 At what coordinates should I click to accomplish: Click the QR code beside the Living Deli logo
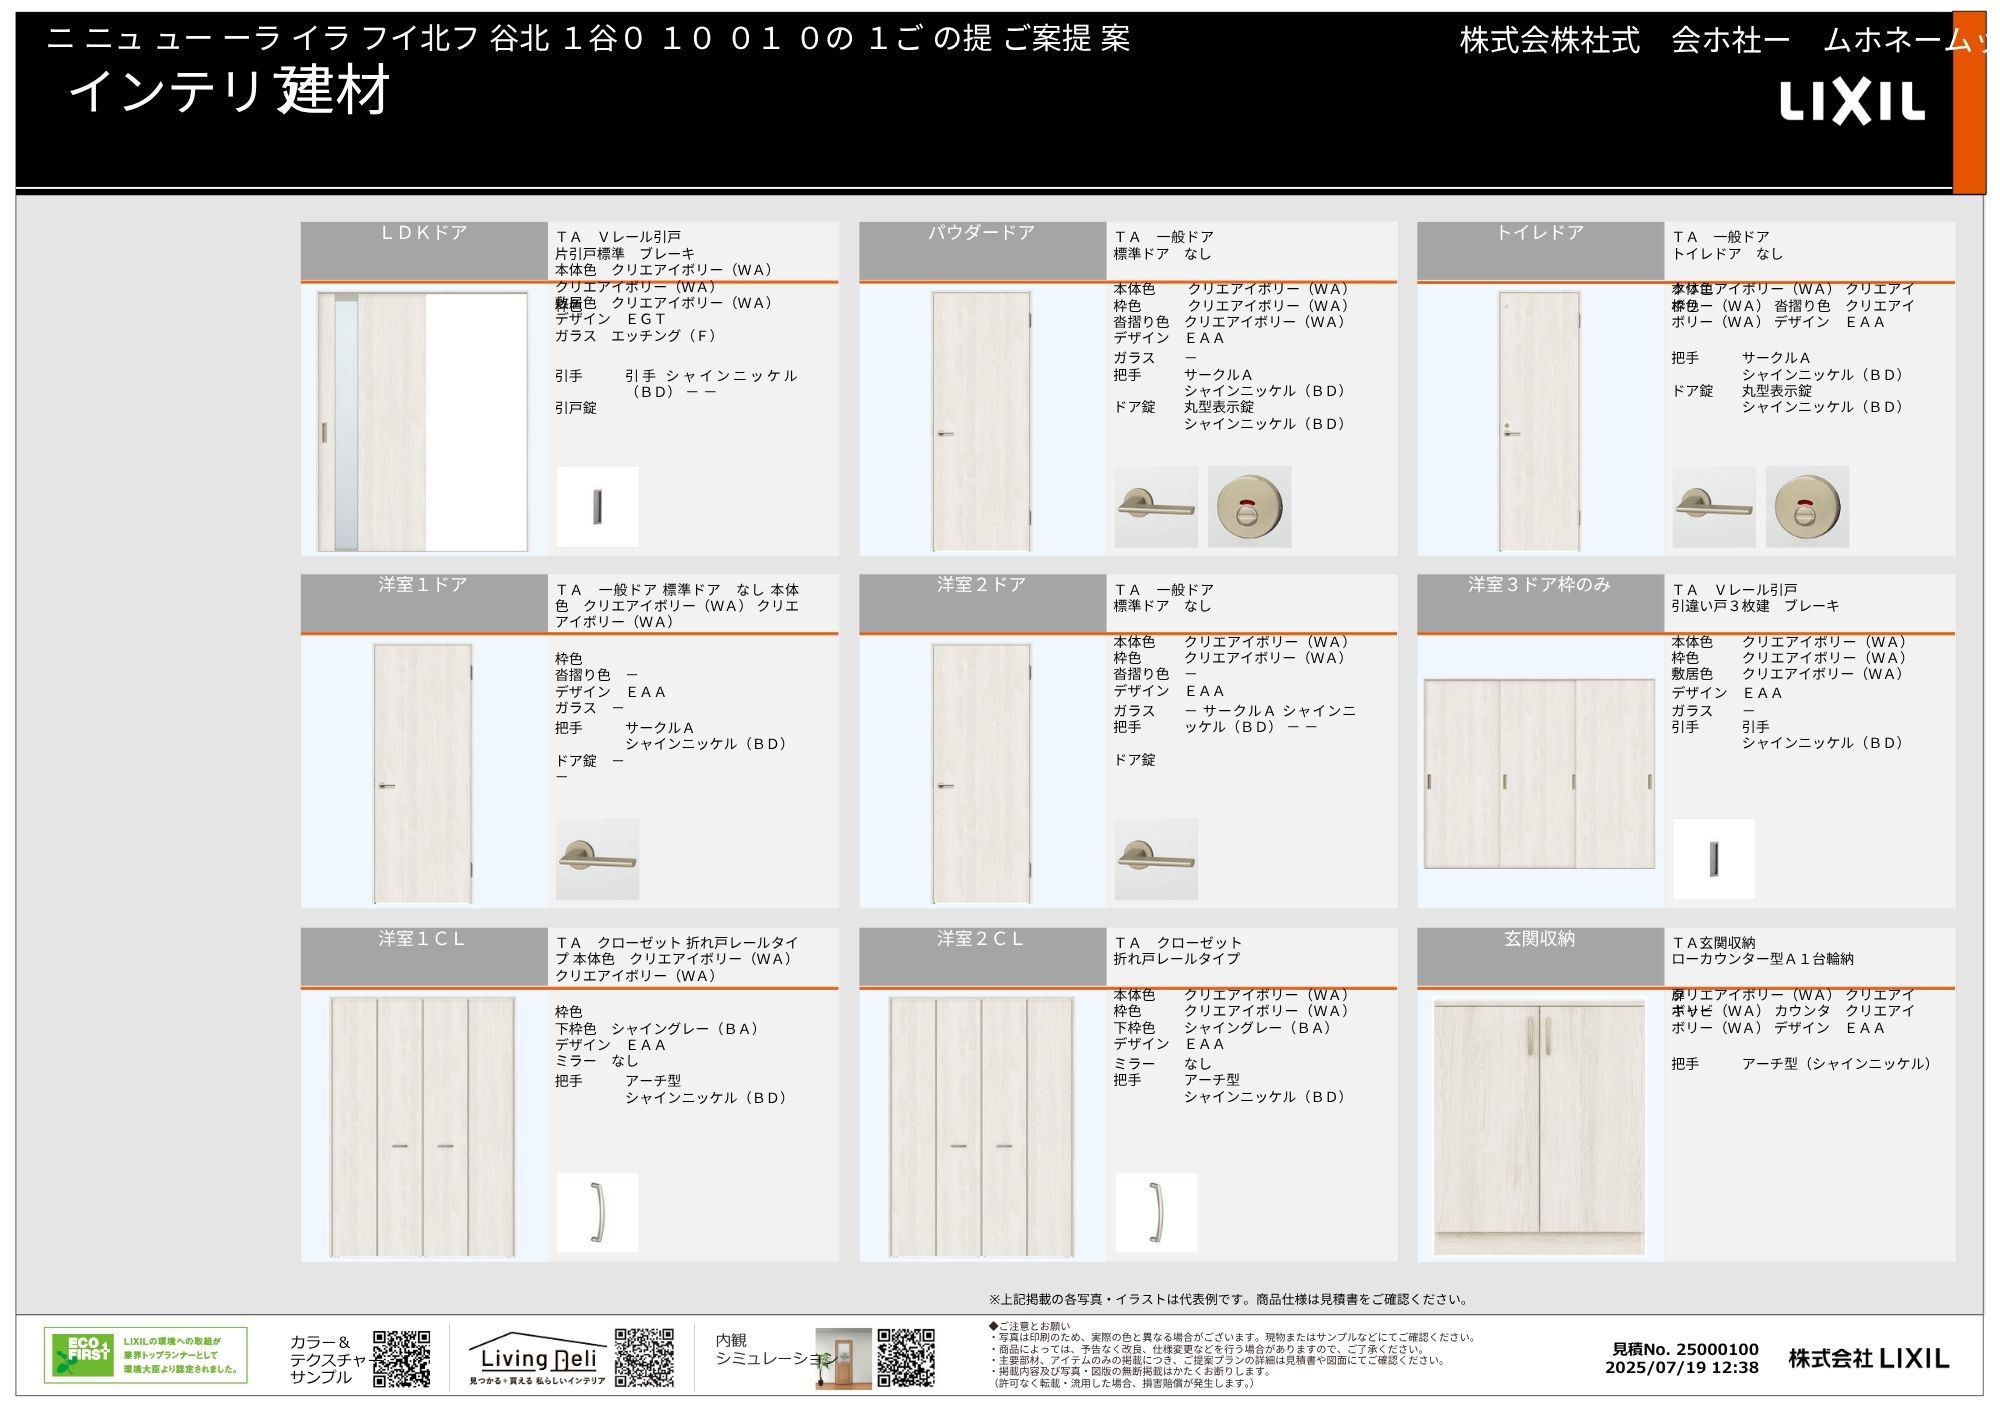(644, 1357)
